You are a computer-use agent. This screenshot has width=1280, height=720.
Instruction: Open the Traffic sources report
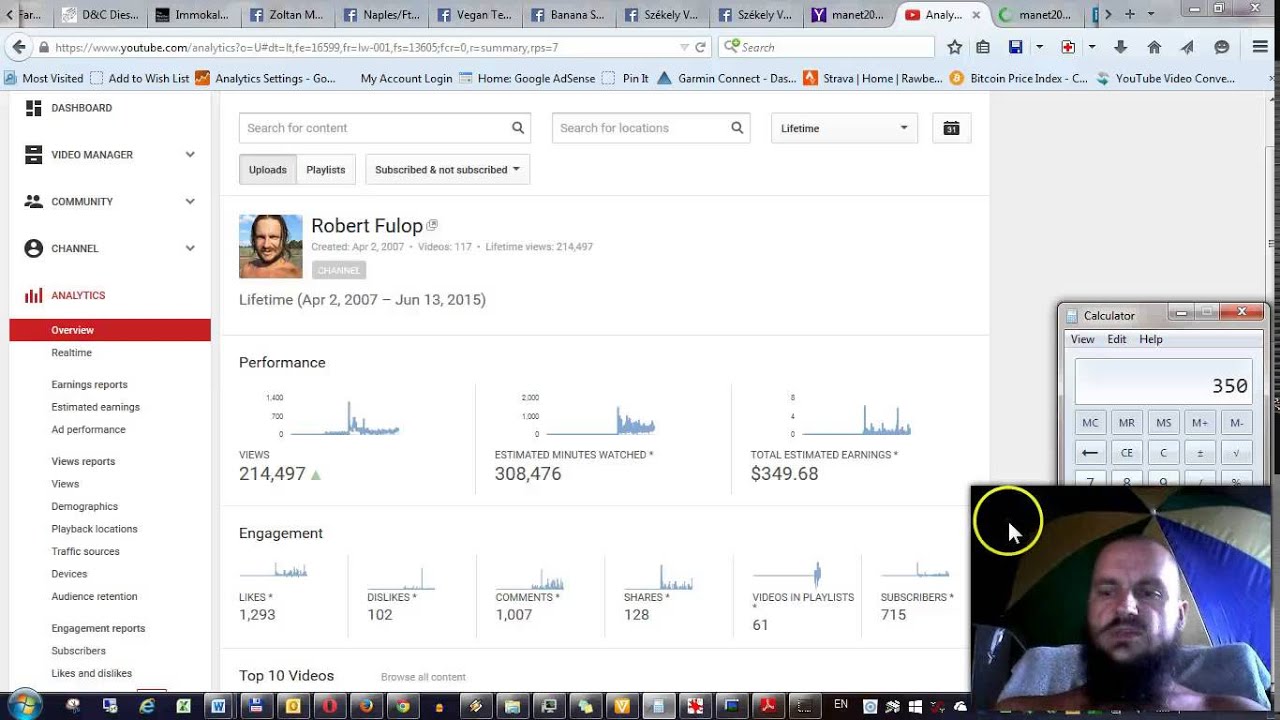pos(85,552)
